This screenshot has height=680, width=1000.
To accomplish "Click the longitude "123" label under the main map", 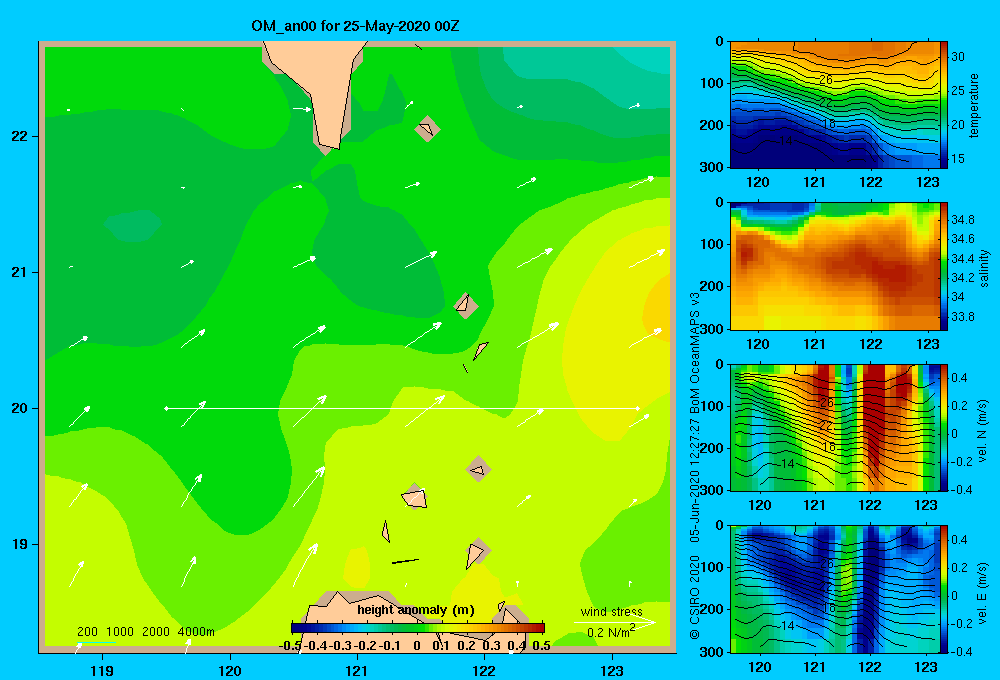I will pyautogui.click(x=612, y=670).
